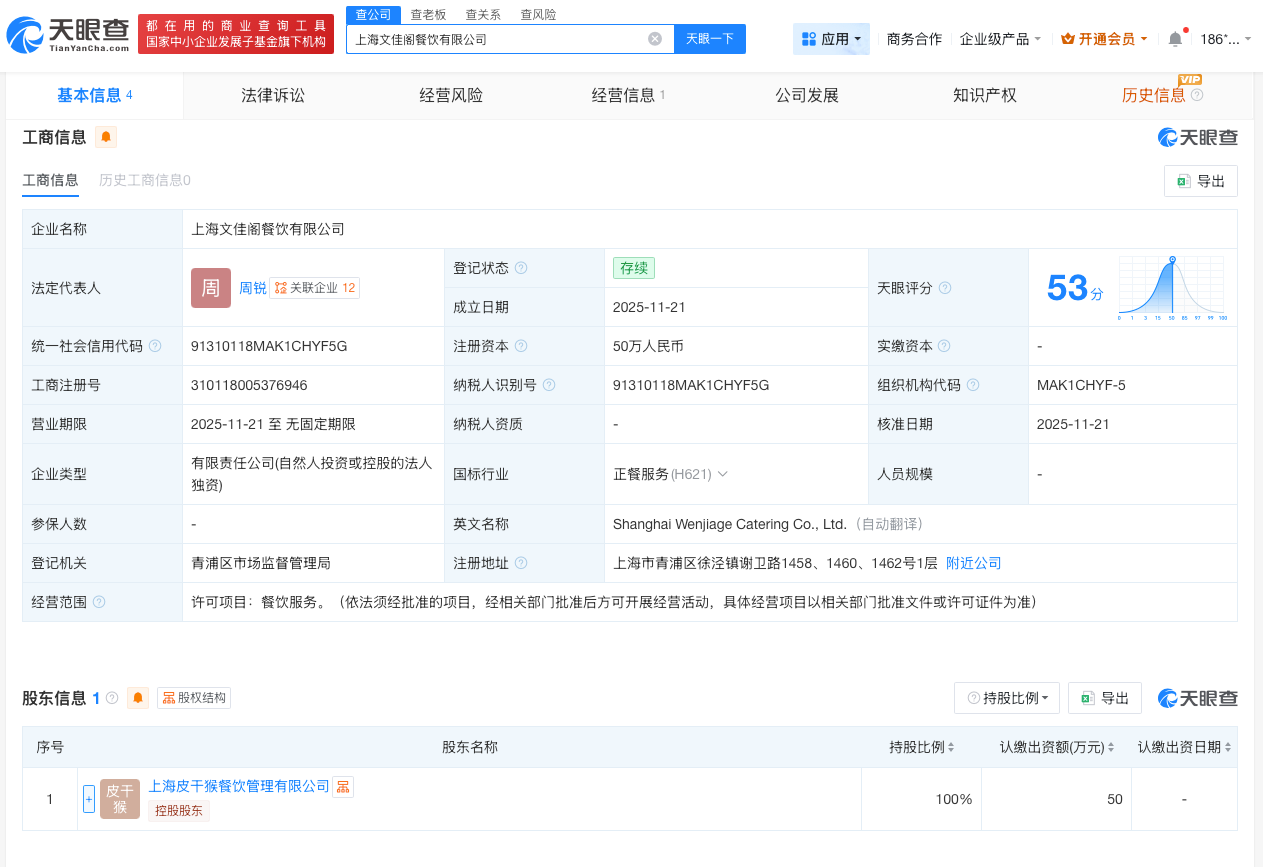Viewport: 1263px width, 867px height.
Task: Click legal representative 周锐 link
Action: click(x=252, y=287)
